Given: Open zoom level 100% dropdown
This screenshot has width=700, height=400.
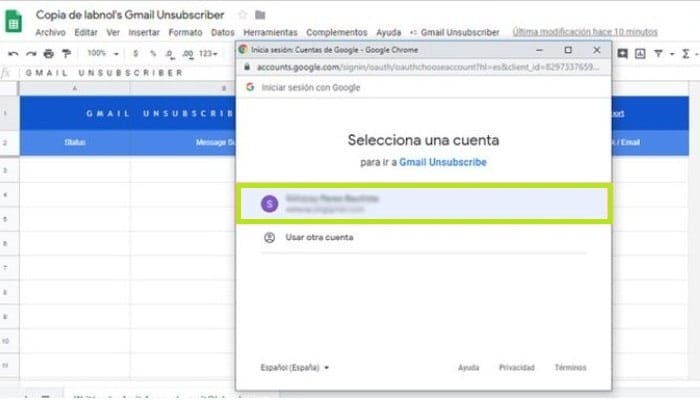Looking at the screenshot, I should [103, 53].
